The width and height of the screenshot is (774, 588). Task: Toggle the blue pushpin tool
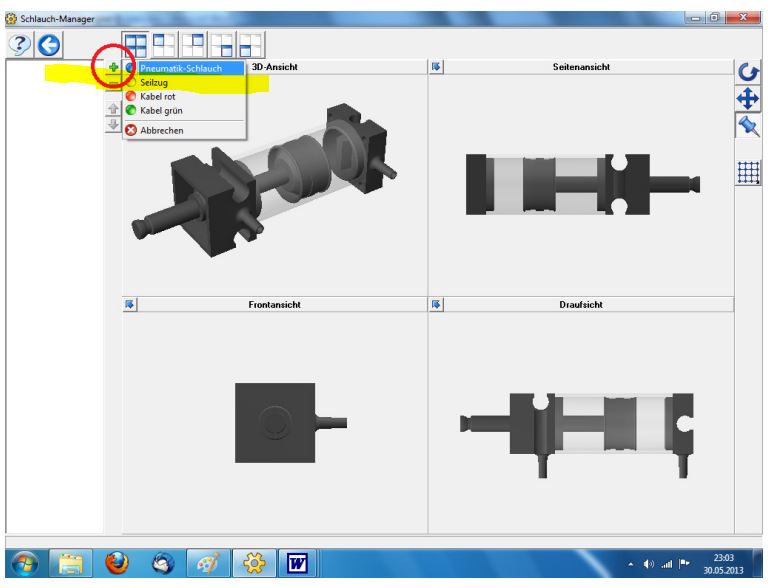click(x=745, y=124)
